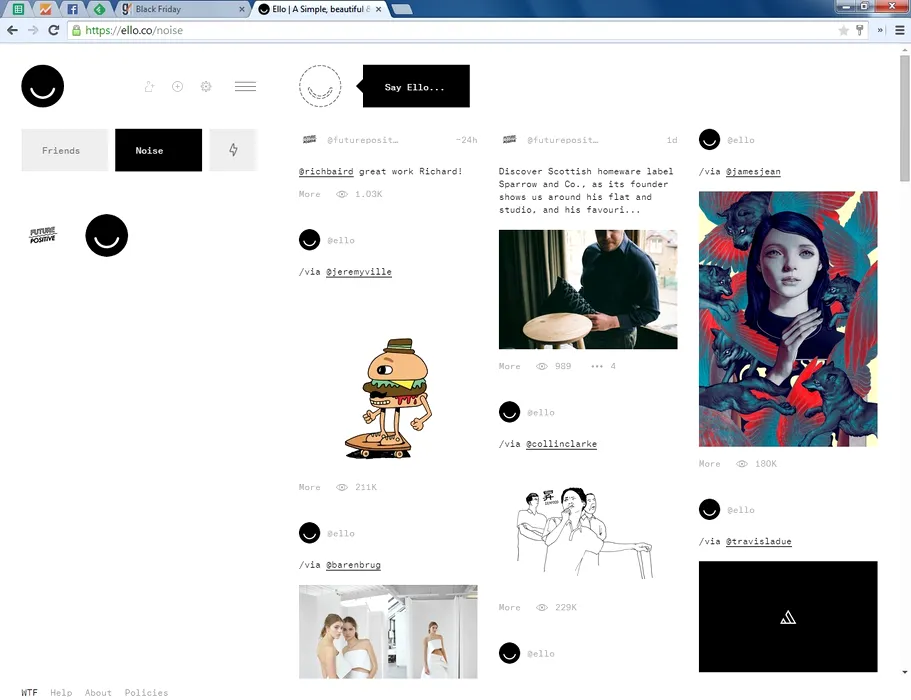
Task: Click Ello avatar above /via @jamesjean
Action: [709, 139]
